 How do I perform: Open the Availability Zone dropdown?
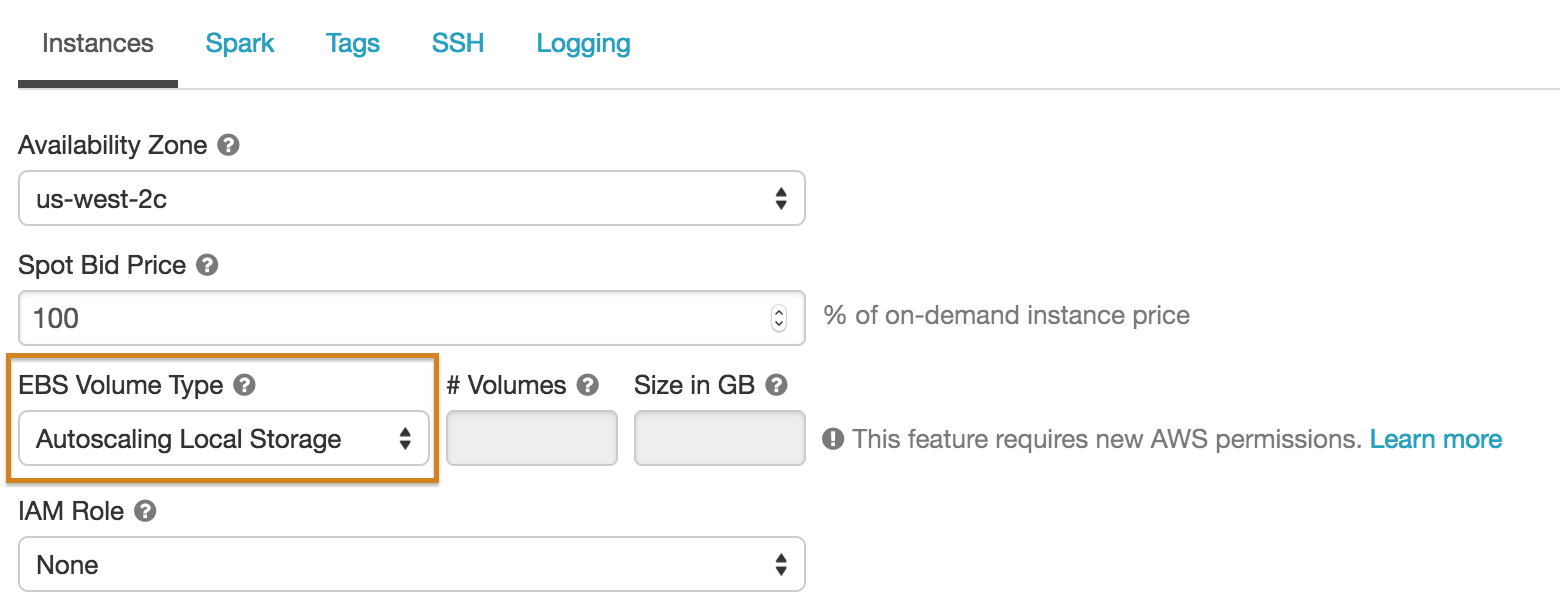[411, 199]
